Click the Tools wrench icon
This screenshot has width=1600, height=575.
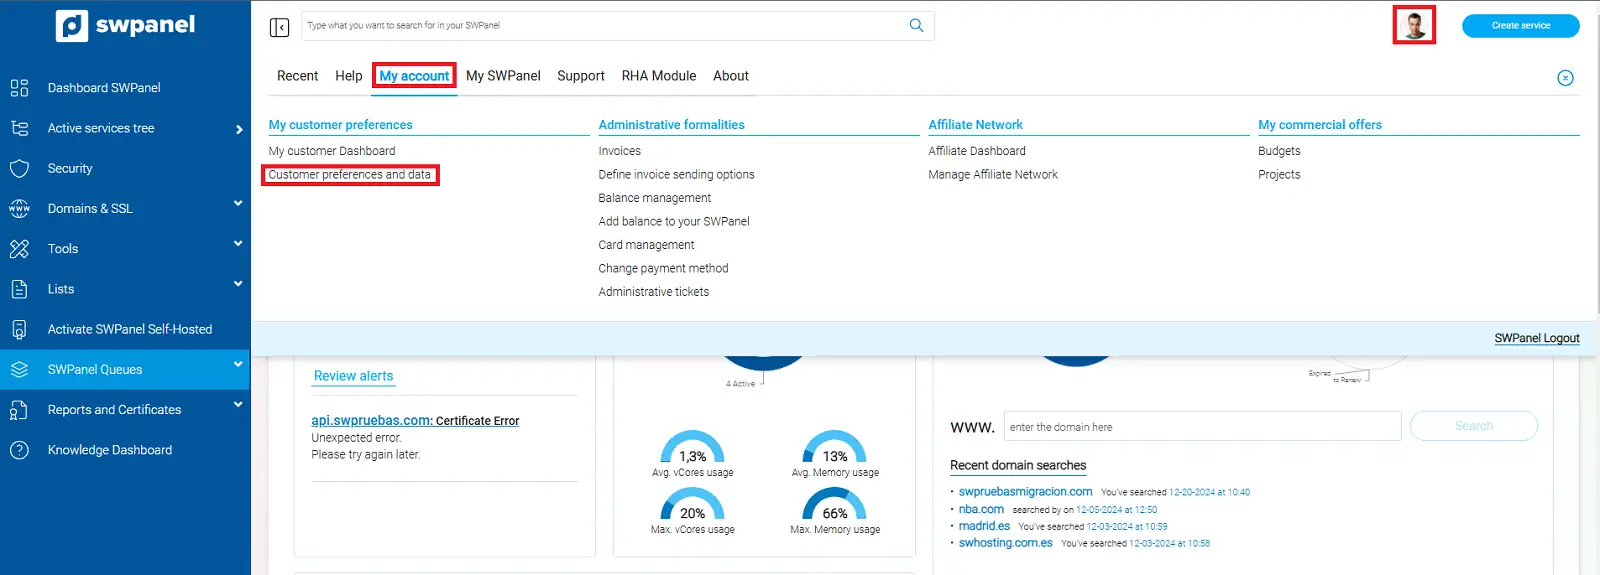point(20,249)
